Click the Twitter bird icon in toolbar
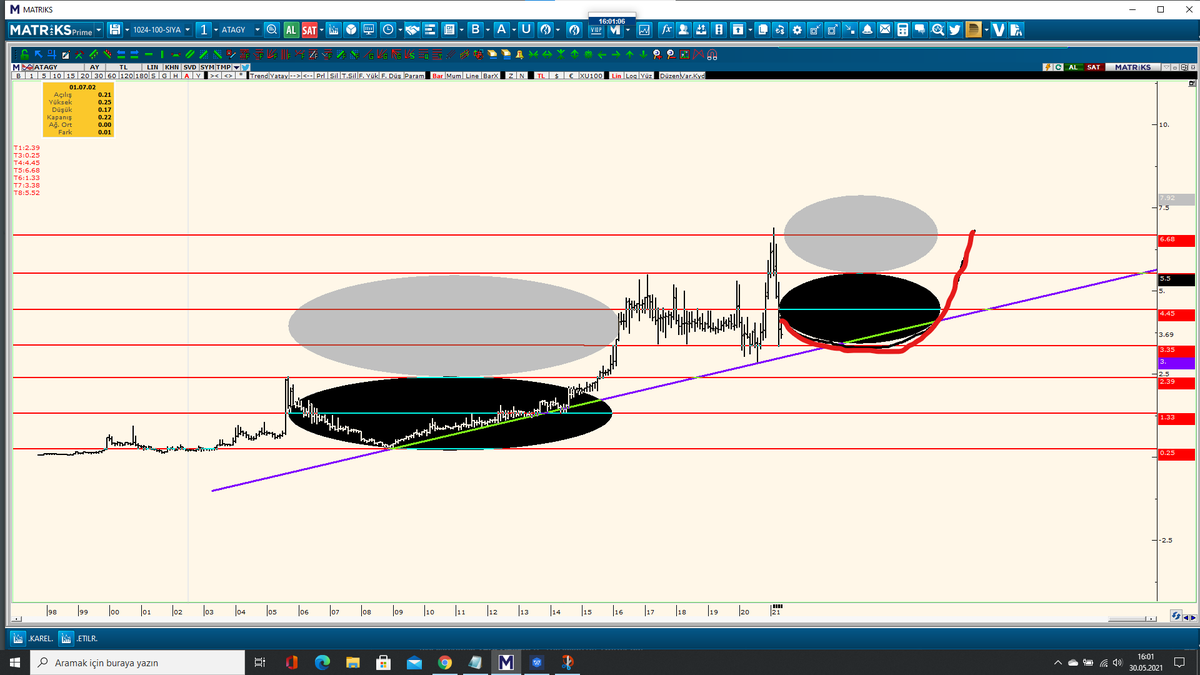 955,29
